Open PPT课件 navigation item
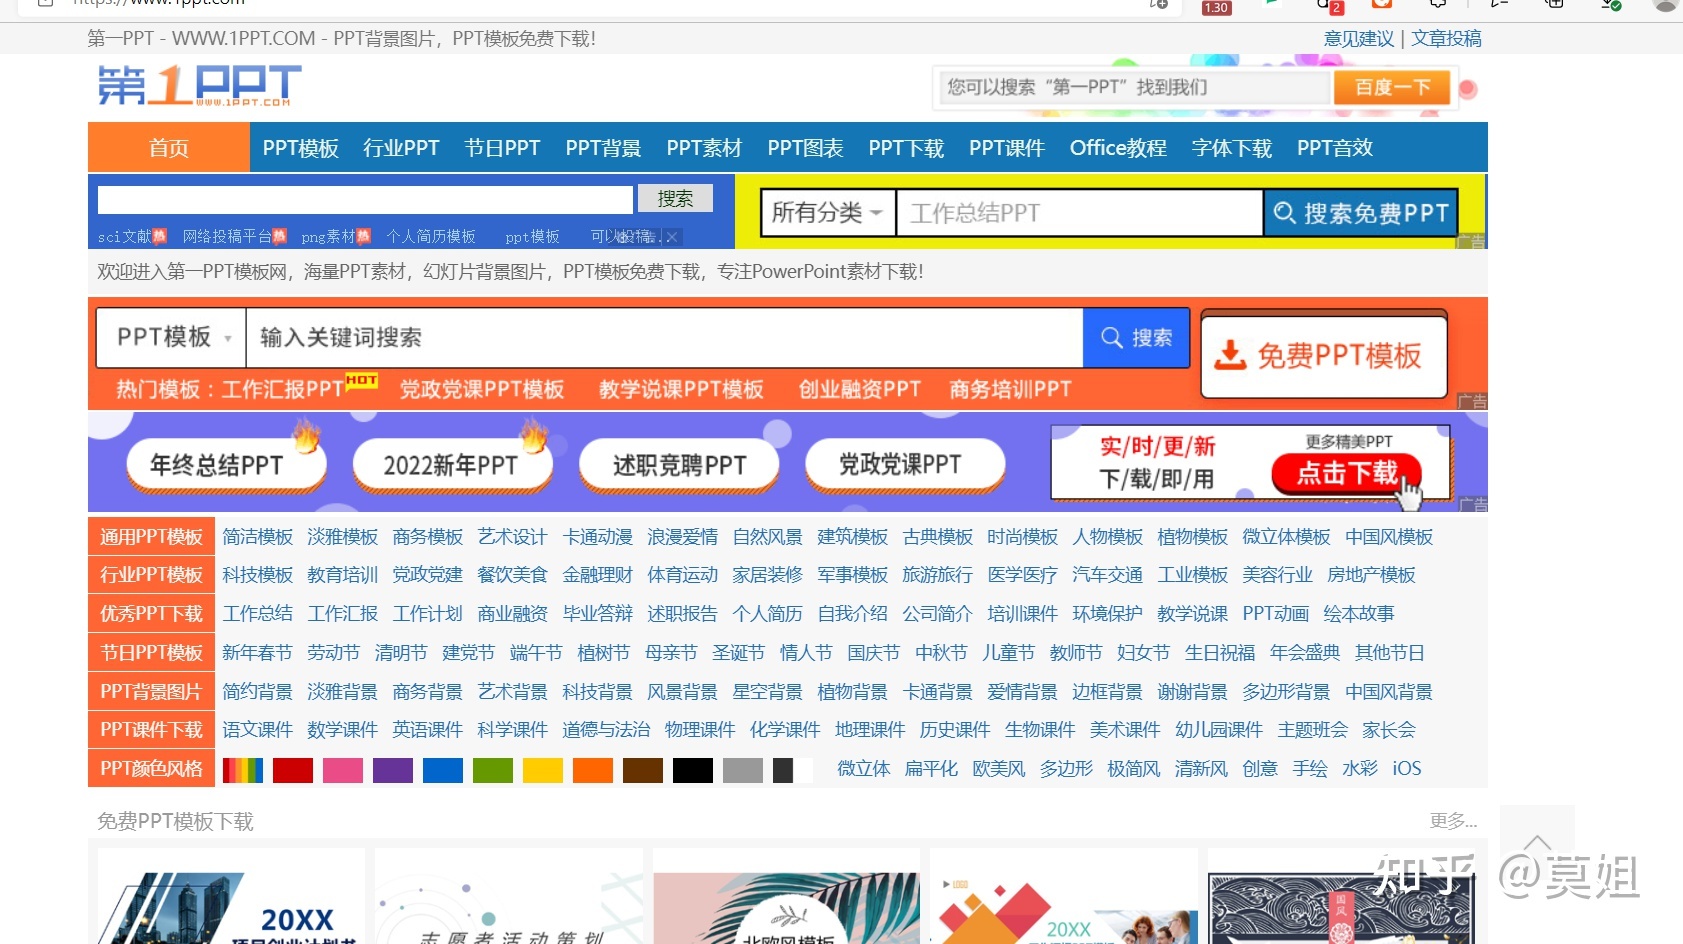 click(1007, 148)
